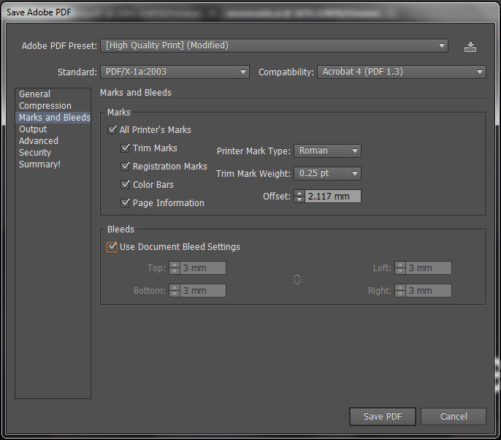This screenshot has height=440, width=501.
Task: Toggle the bleed link chain icon
Action: [x=297, y=279]
